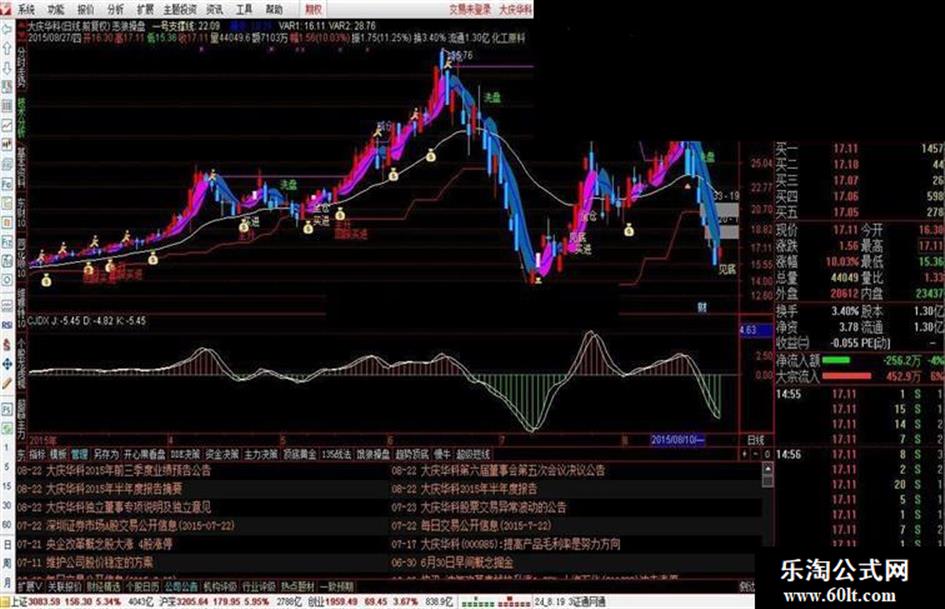Click the trend line chart icon in left toolbar
The height and width of the screenshot is (609, 945).
pos(7,125)
